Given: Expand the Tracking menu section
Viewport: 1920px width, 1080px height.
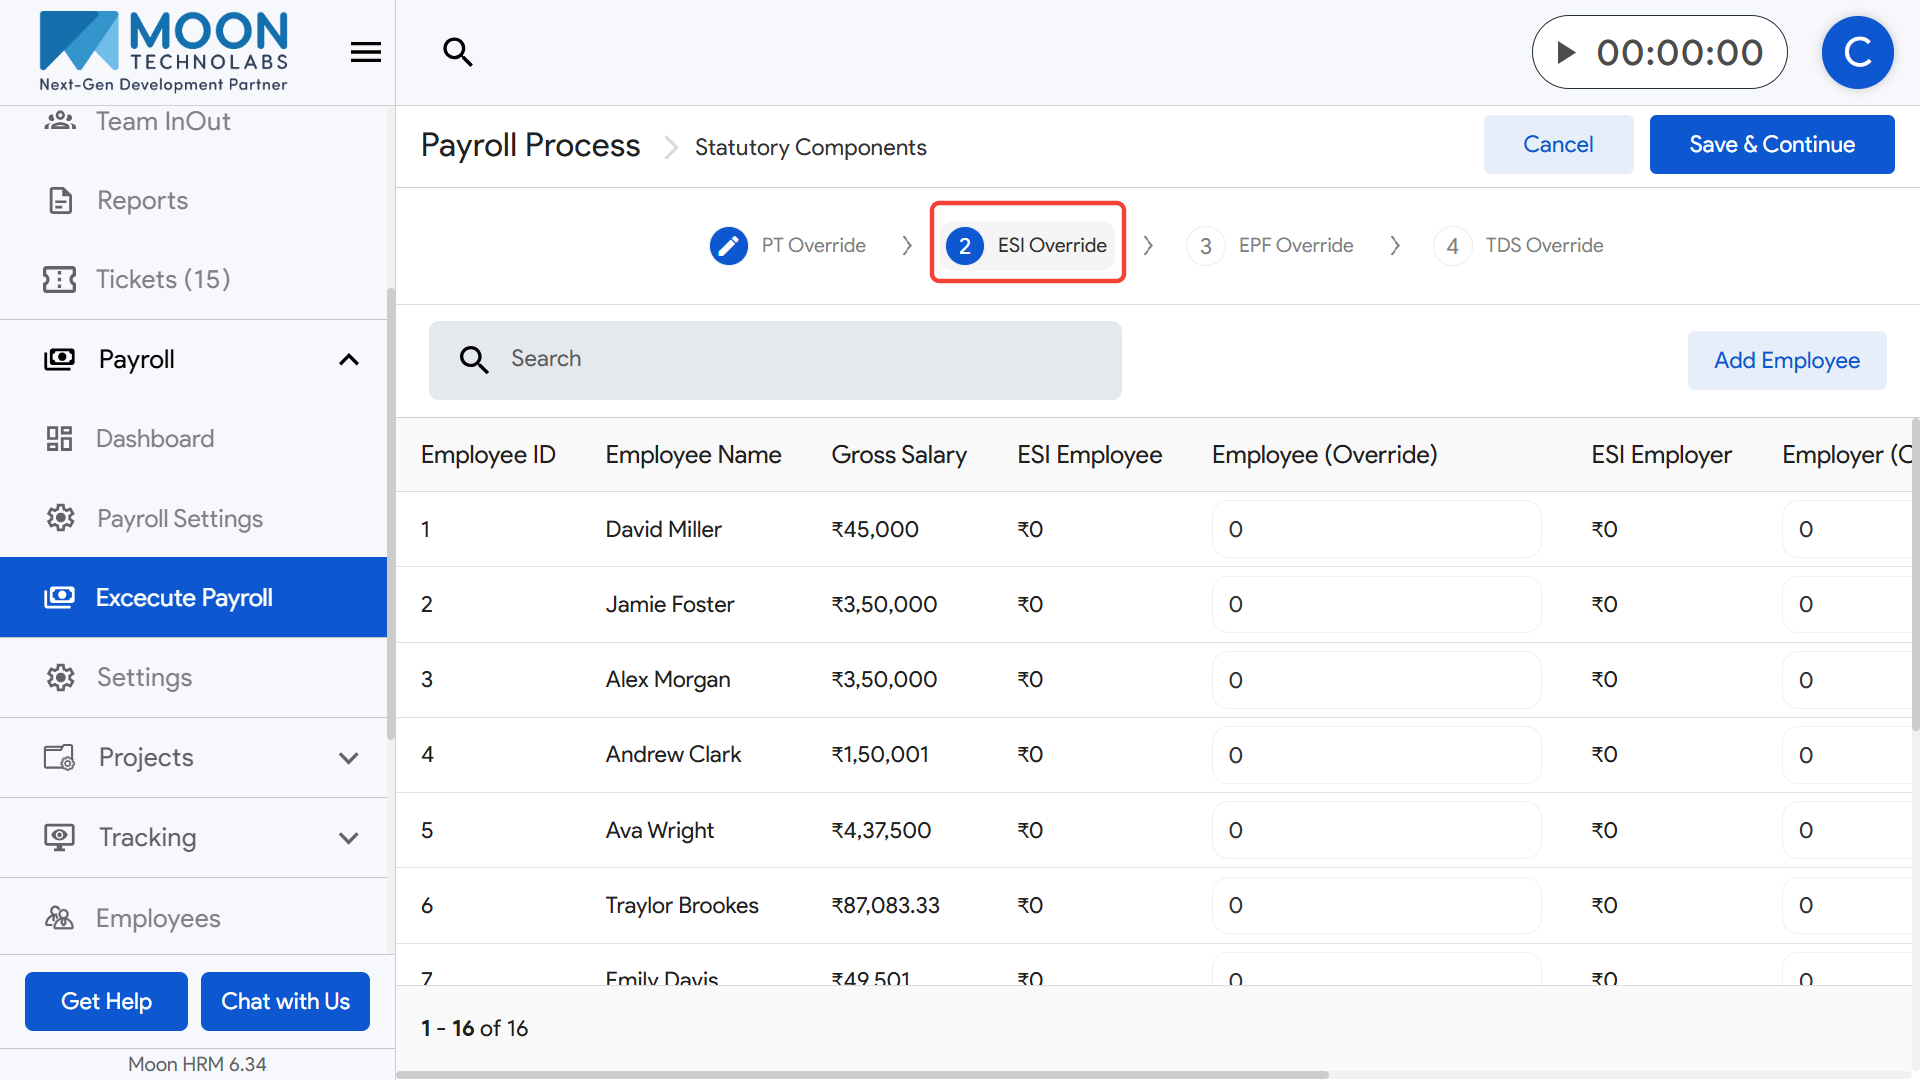Looking at the screenshot, I should 348,838.
